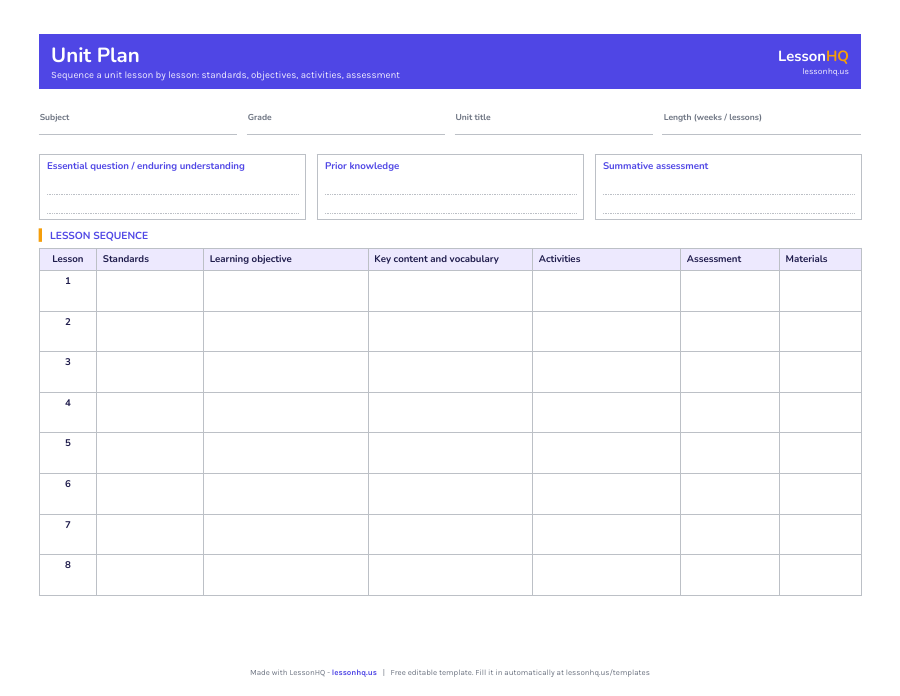
Task: Click the Prior knowledge box
Action: tap(451, 187)
